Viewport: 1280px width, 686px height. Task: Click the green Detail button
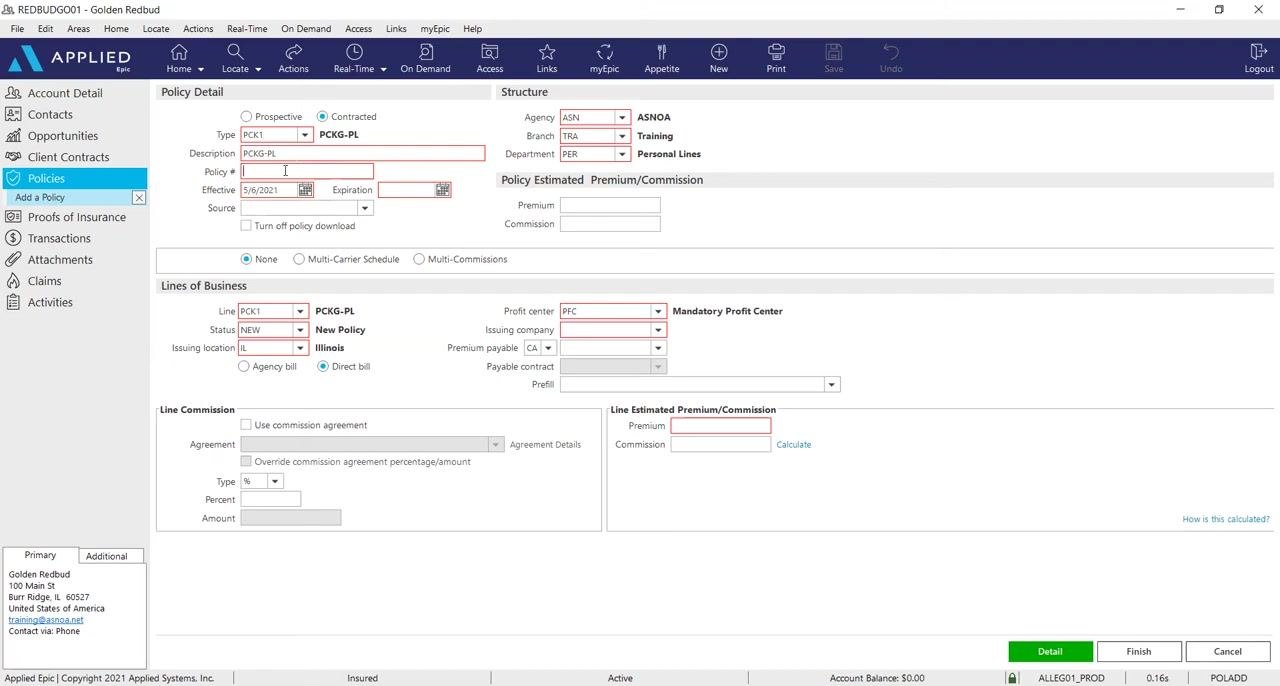tap(1050, 651)
